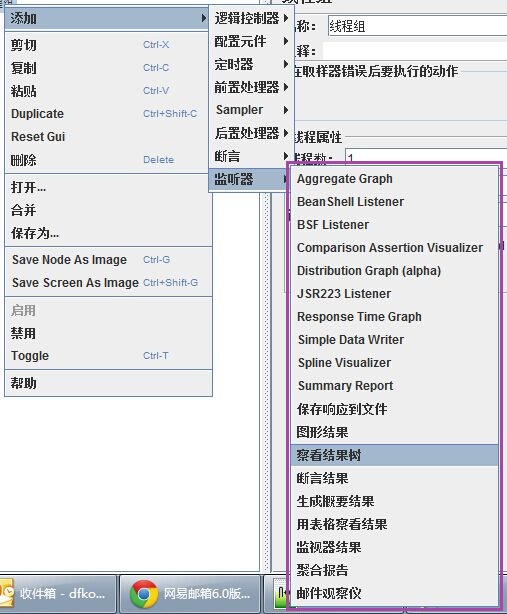Image resolution: width=507 pixels, height=614 pixels.
Task: Add Aggregate Graph listener
Action: pos(394,179)
